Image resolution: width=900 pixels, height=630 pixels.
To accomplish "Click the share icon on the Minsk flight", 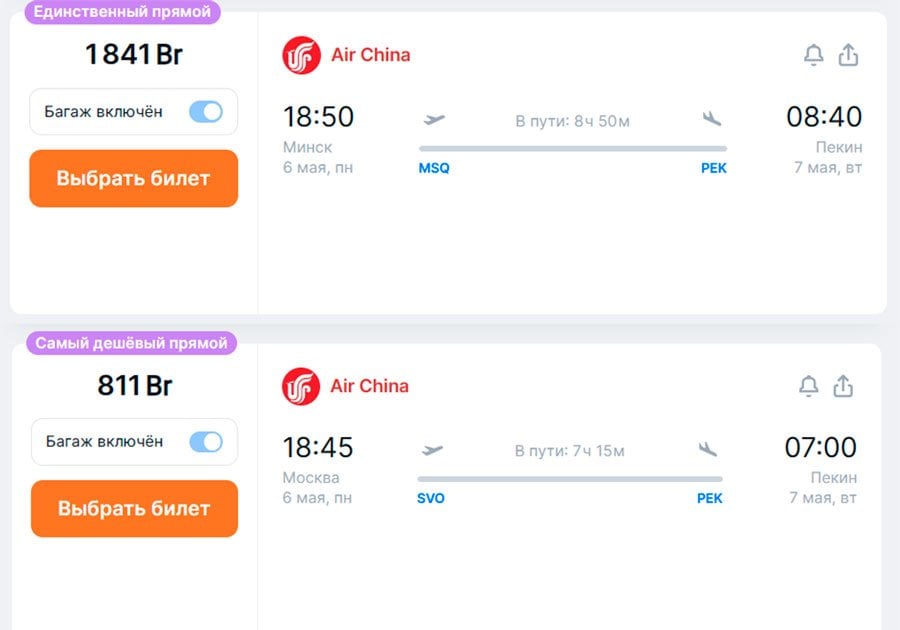I will click(x=848, y=55).
